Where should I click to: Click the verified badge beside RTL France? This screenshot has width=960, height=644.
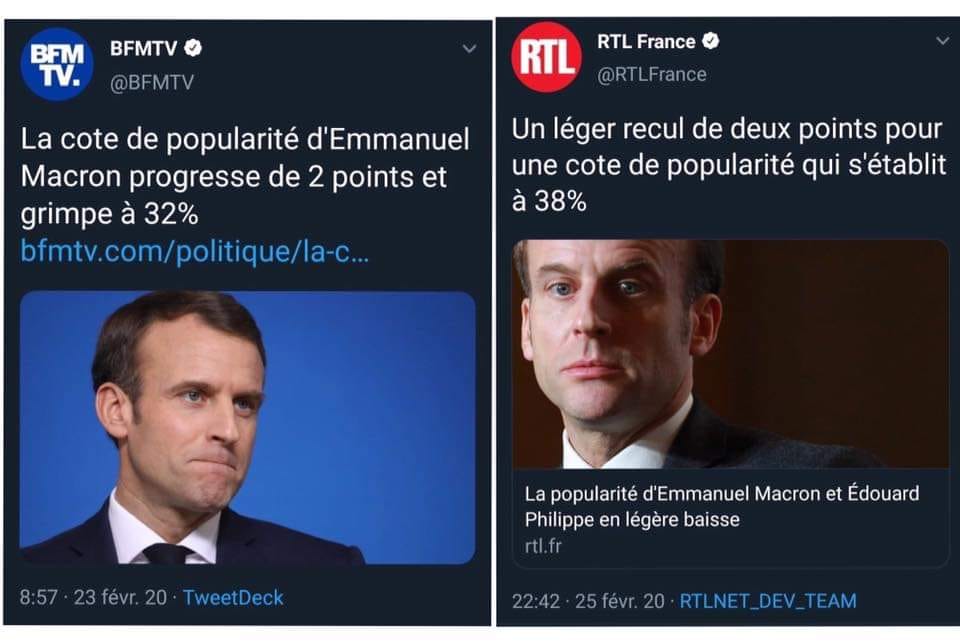coord(711,41)
